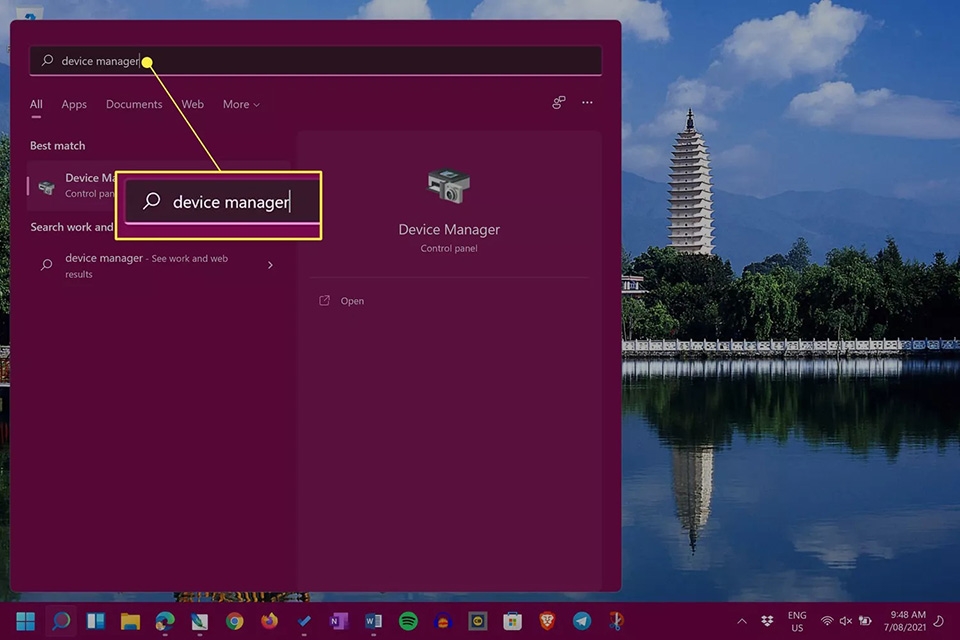Viewport: 960px width, 640px height.
Task: Click Open to launch Device Manager
Action: point(352,300)
